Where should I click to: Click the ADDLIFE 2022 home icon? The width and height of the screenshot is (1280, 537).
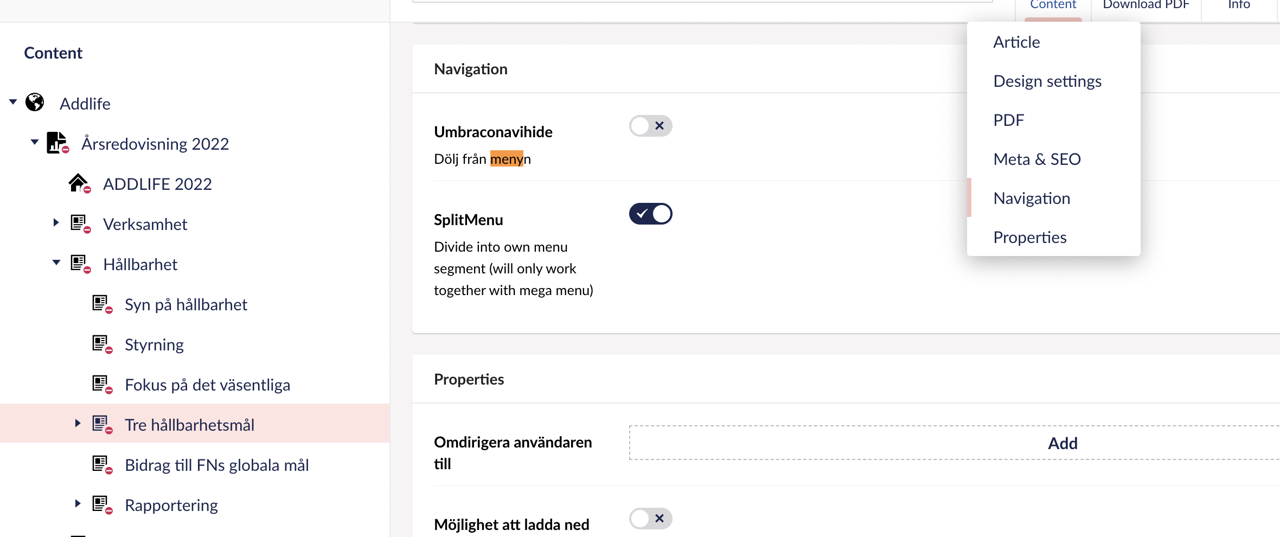[79, 183]
